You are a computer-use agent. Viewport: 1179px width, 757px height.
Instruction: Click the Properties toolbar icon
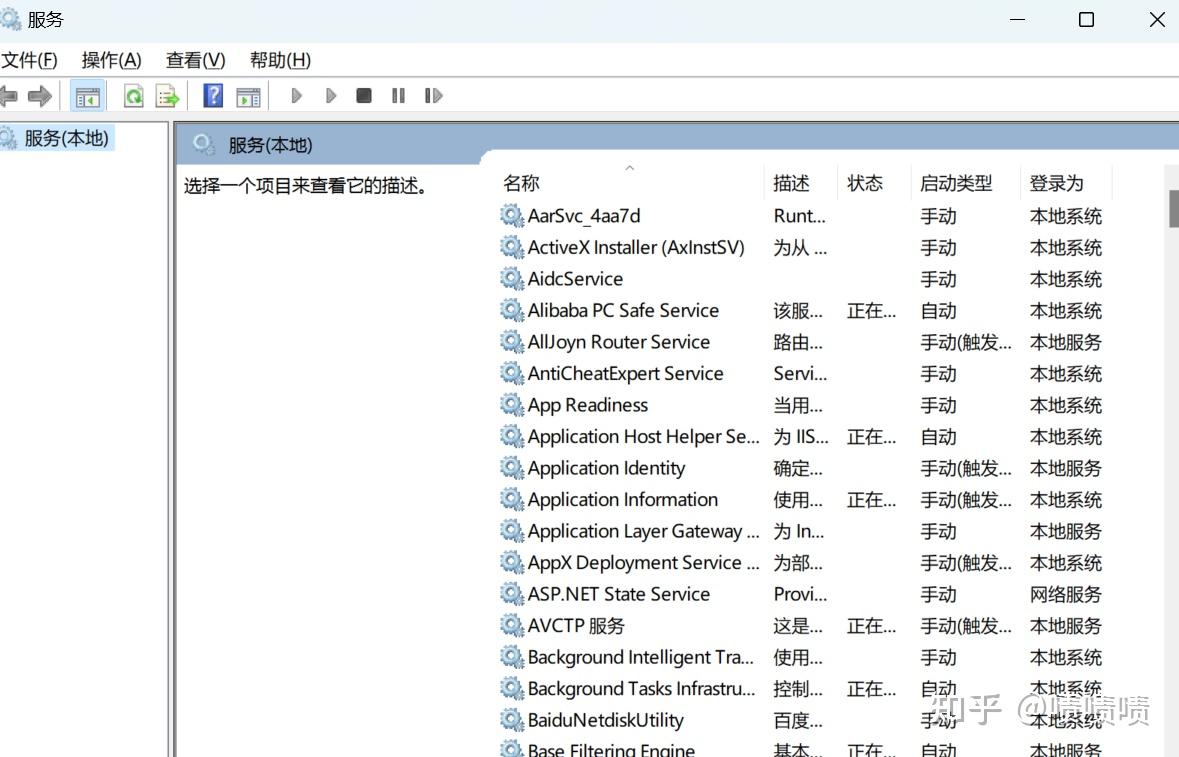[248, 95]
